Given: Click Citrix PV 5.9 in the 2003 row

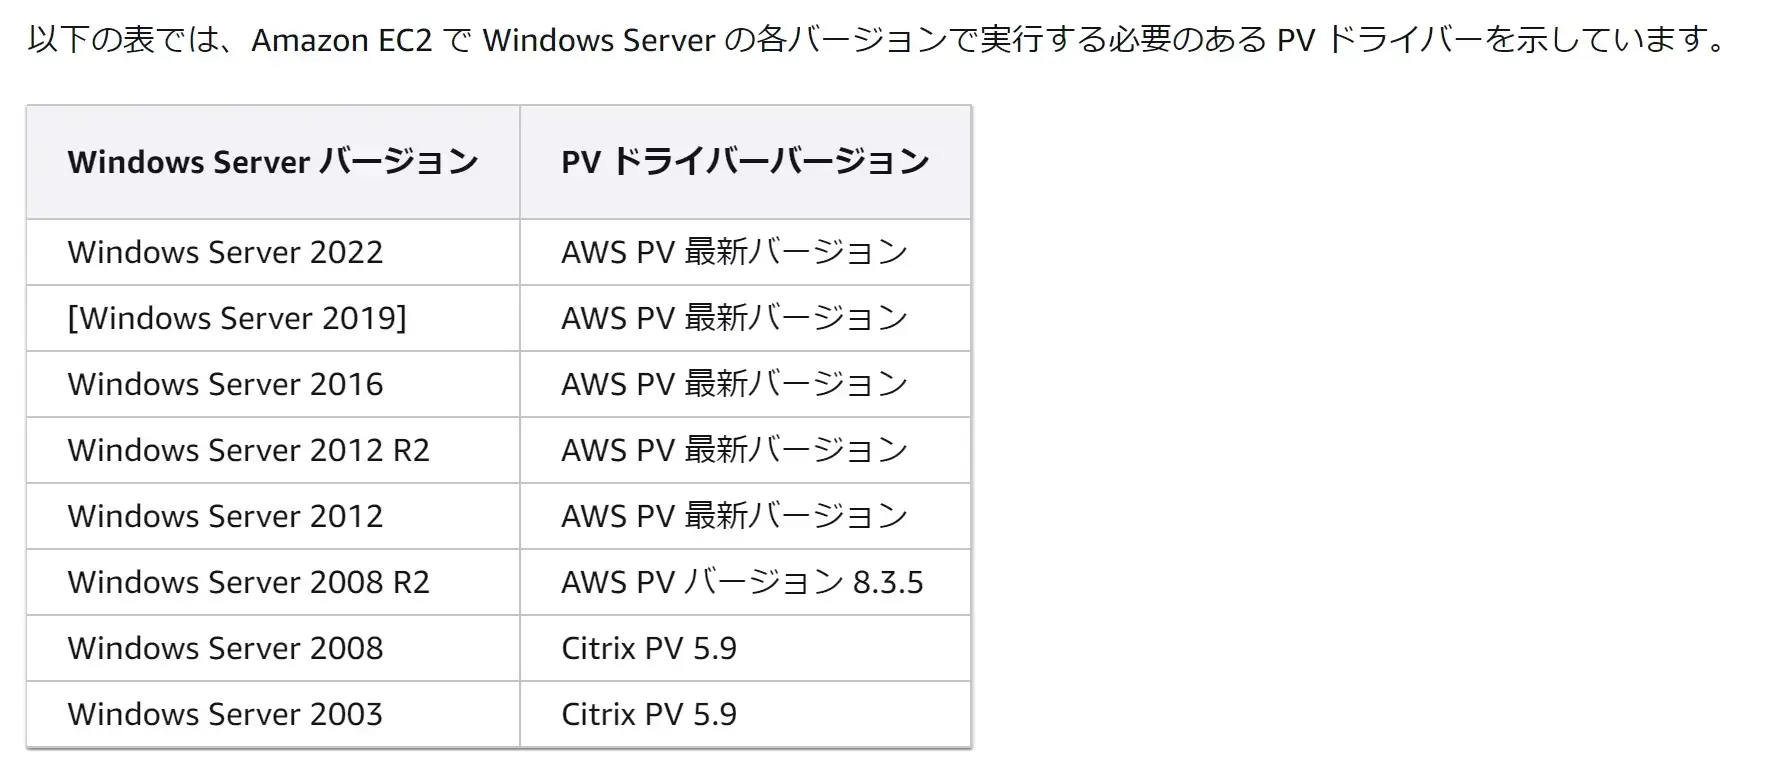Looking at the screenshot, I should (649, 714).
